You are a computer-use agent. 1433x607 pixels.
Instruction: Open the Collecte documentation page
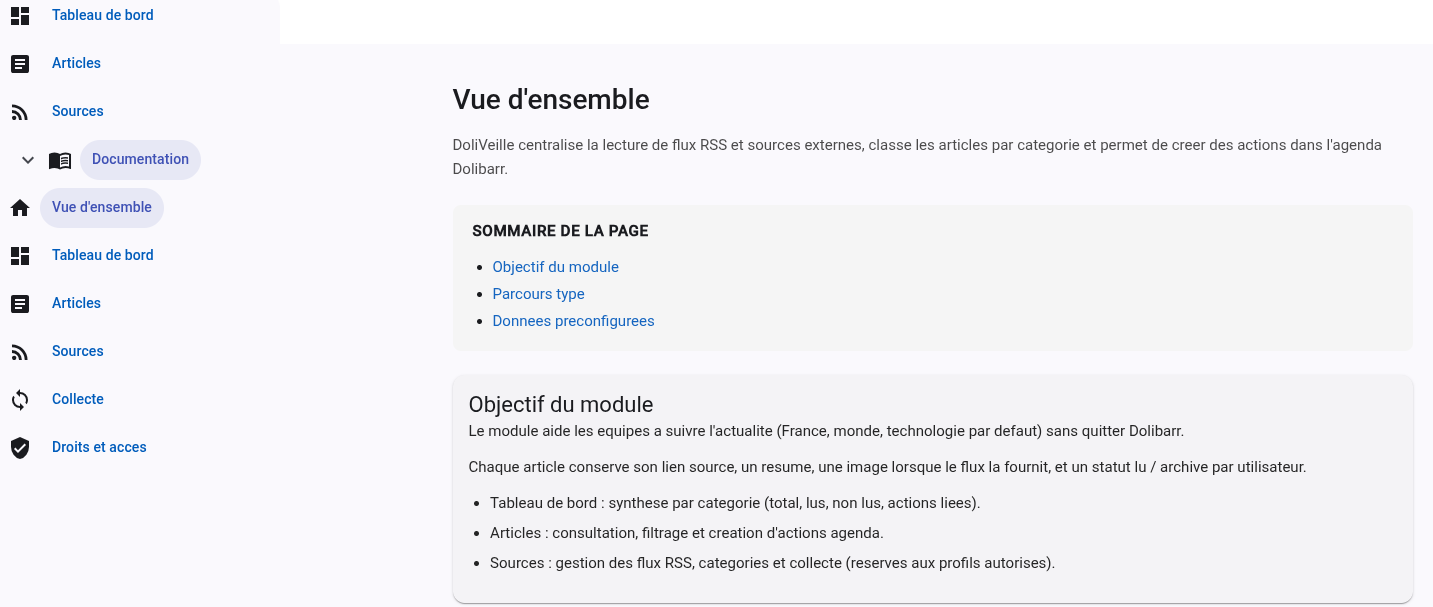[x=78, y=399]
